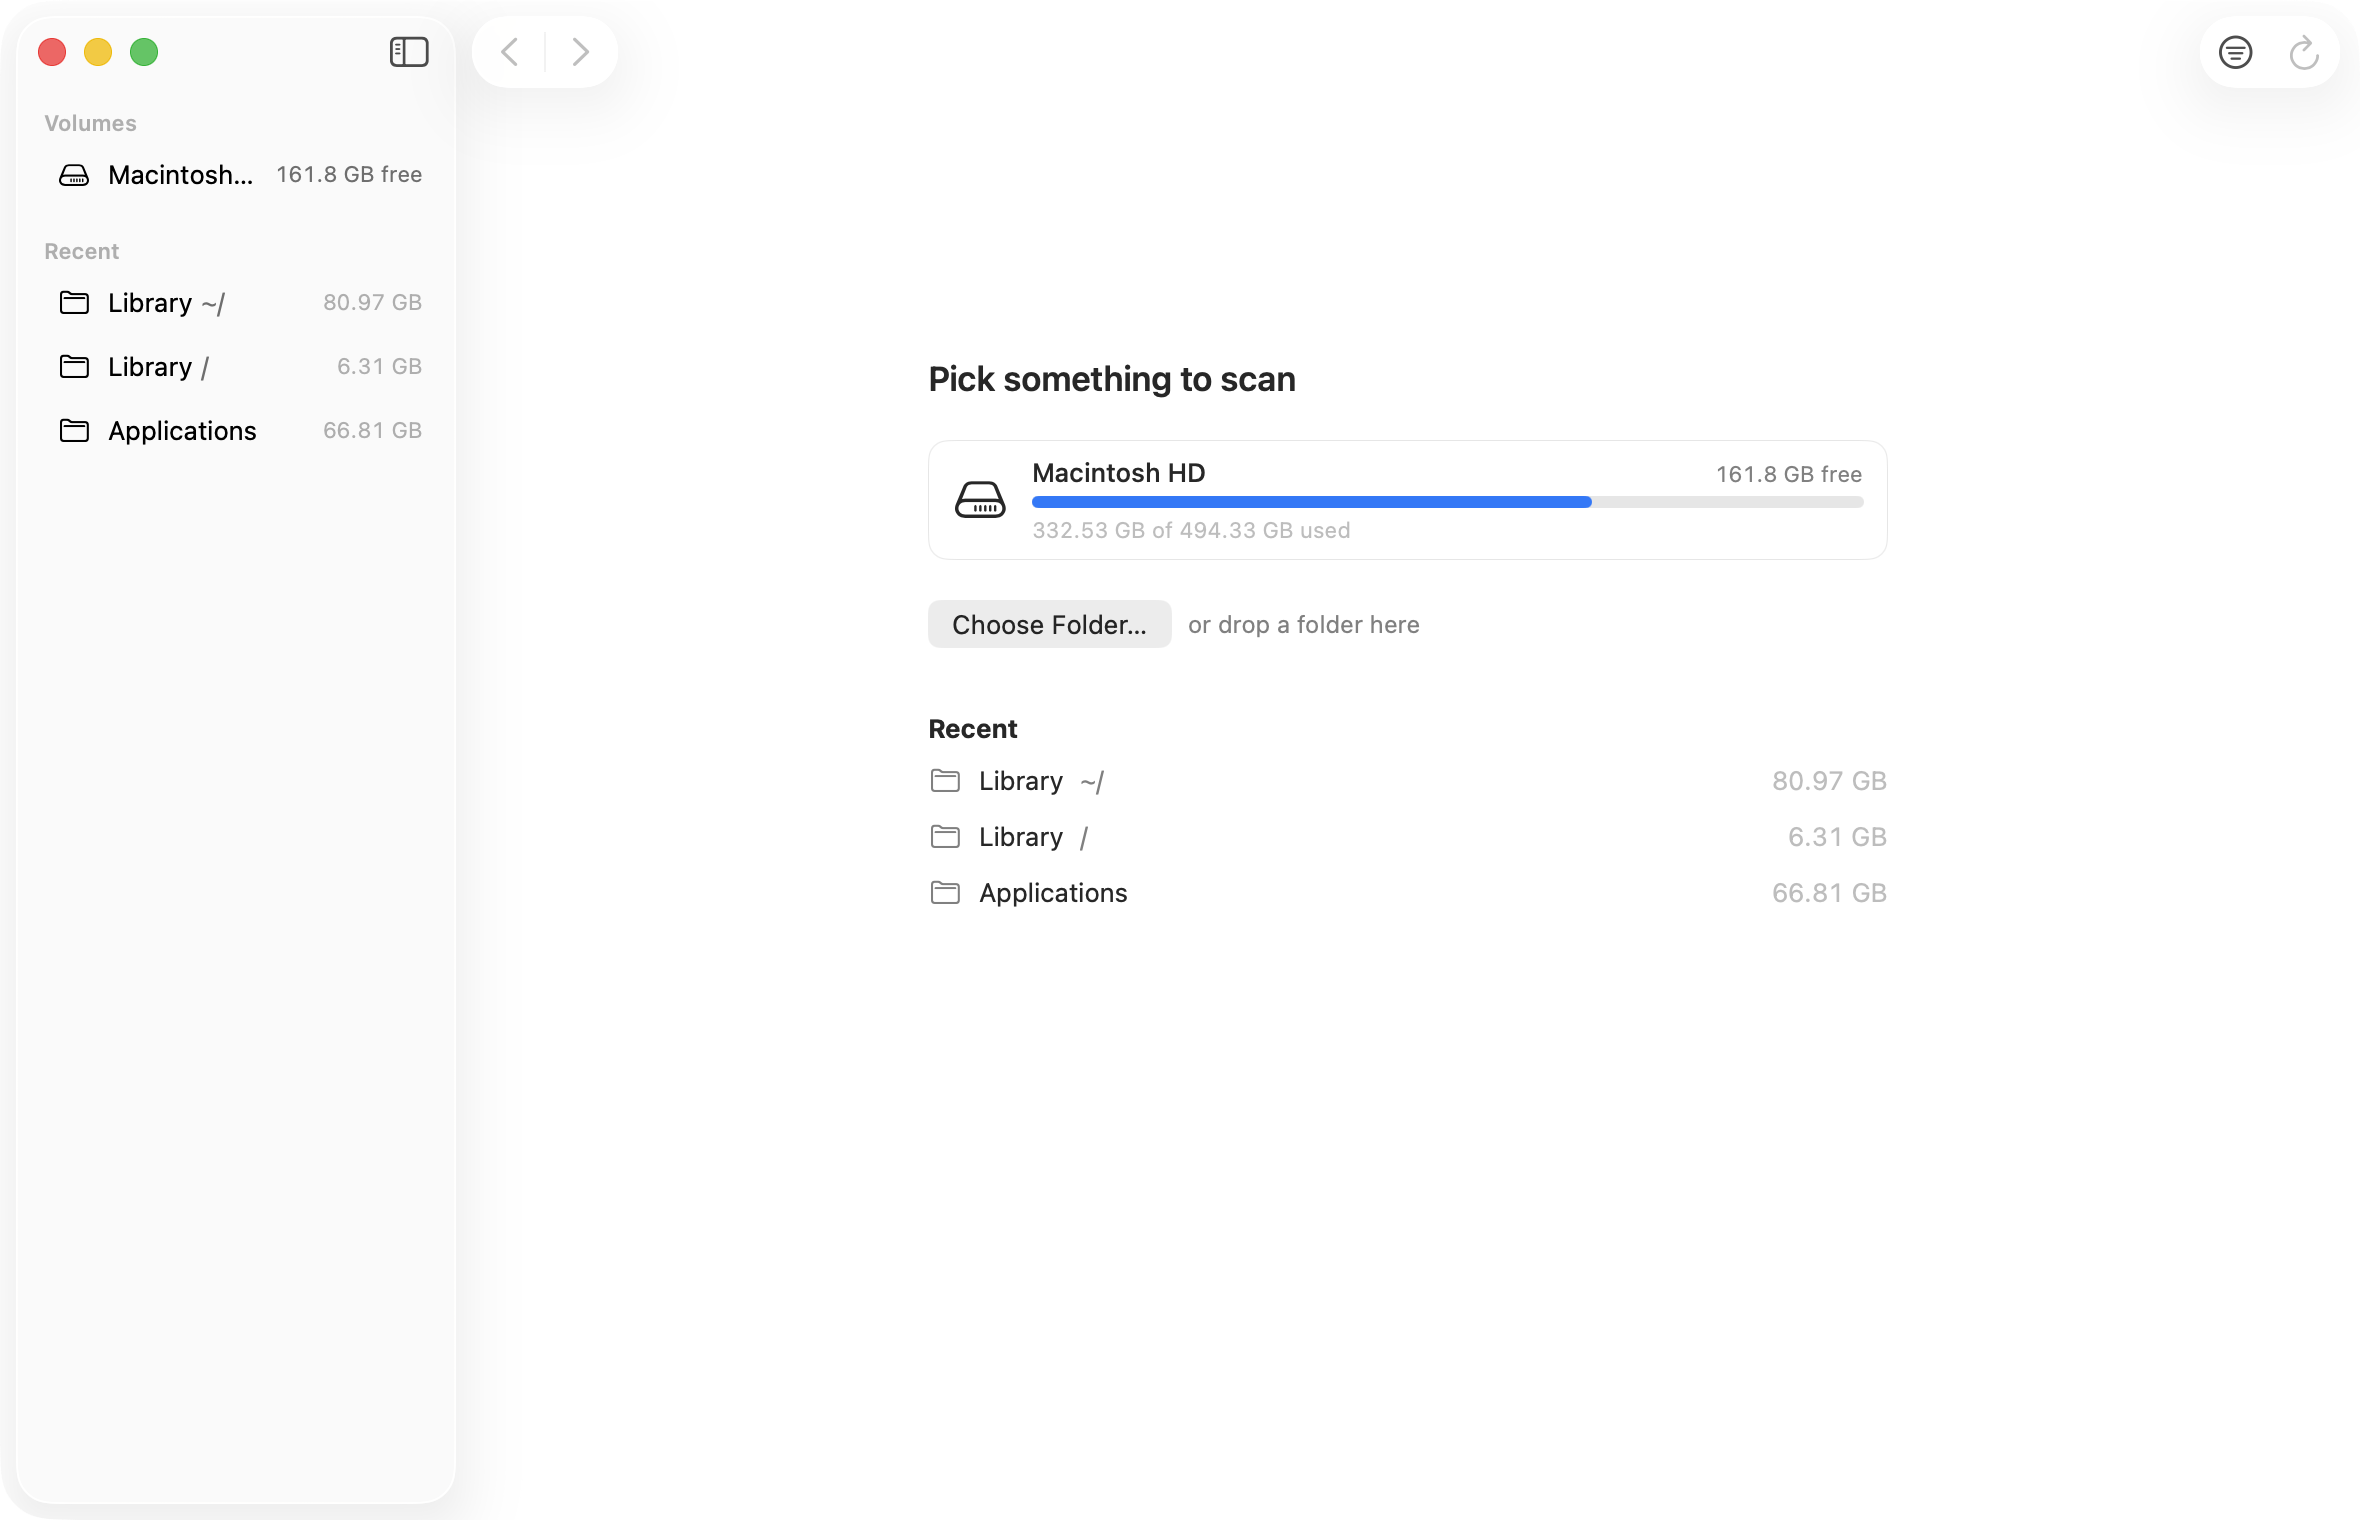This screenshot has height=1520, width=2360.
Task: Click the folder icon beside sidebar Applications
Action: click(x=74, y=430)
